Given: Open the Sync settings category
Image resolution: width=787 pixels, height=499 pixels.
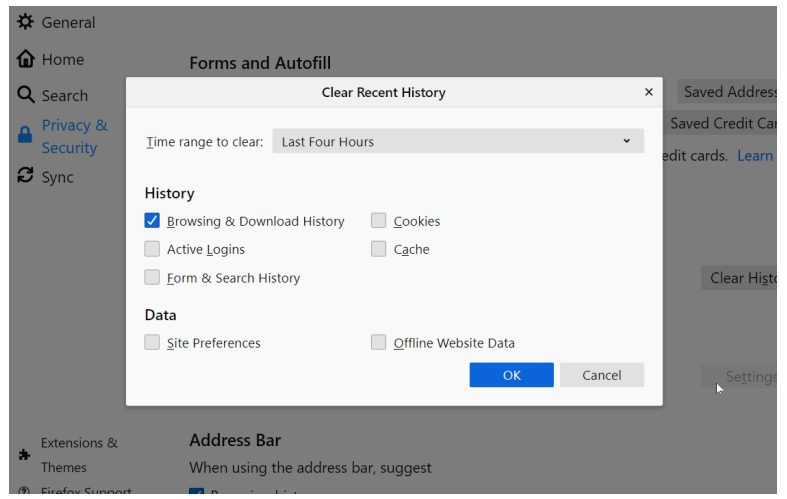Looking at the screenshot, I should 57,177.
